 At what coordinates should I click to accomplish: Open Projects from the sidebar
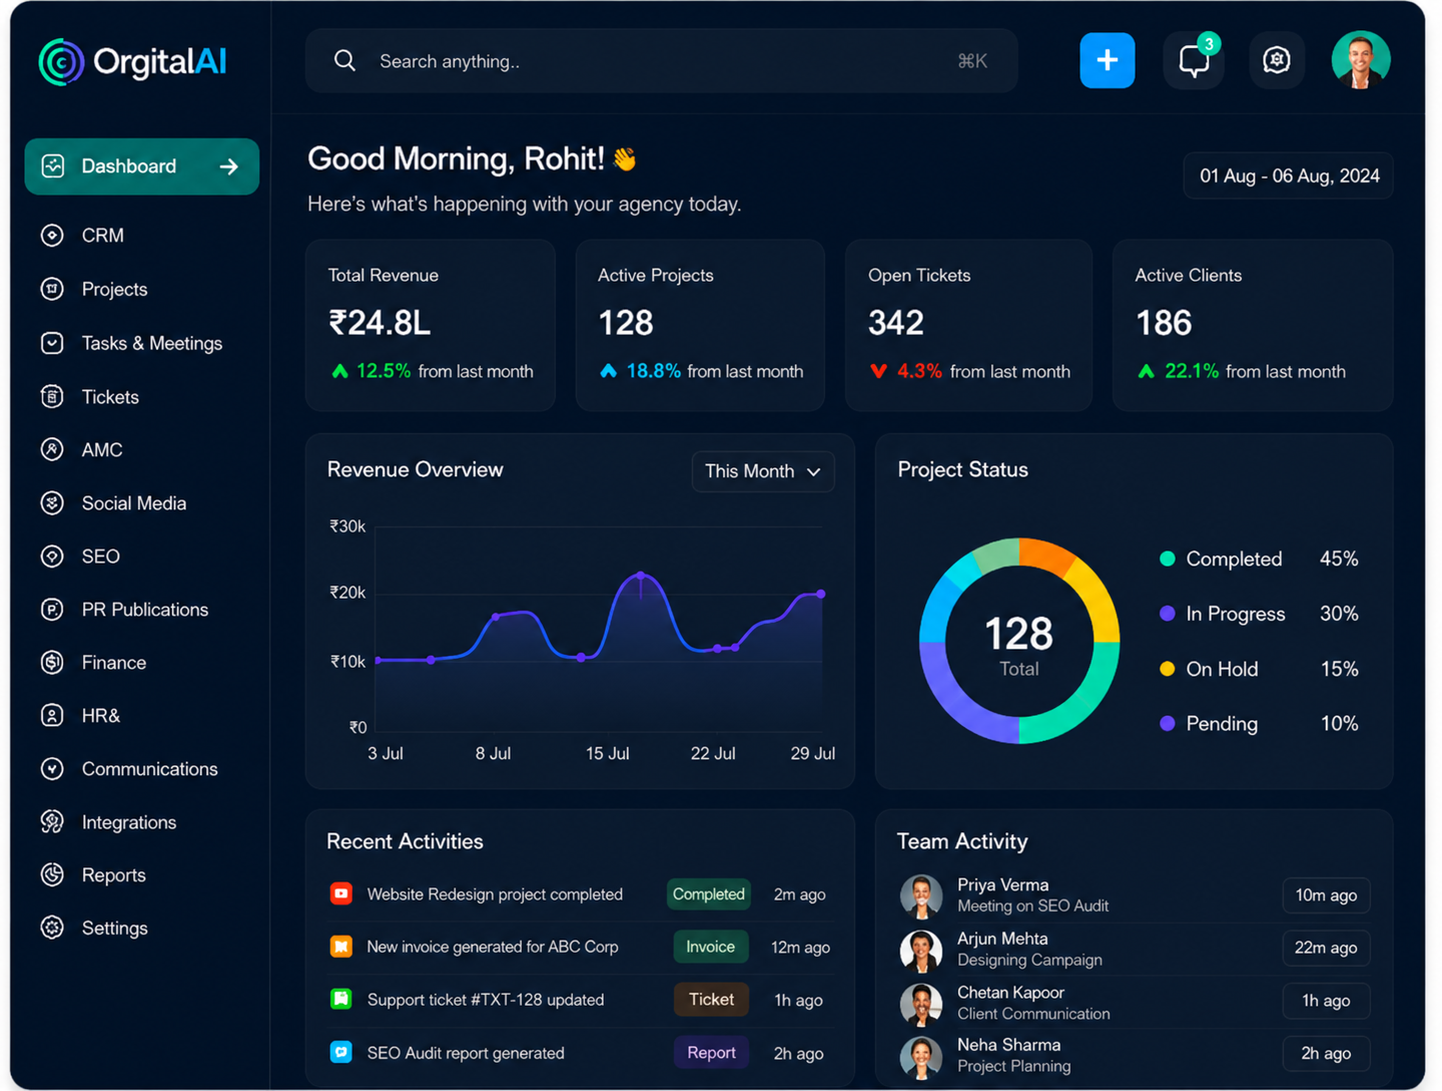(114, 289)
